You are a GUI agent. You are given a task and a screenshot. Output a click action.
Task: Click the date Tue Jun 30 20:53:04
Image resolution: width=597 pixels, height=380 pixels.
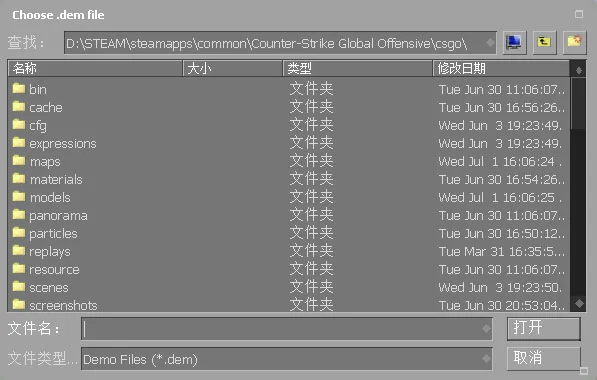click(501, 306)
